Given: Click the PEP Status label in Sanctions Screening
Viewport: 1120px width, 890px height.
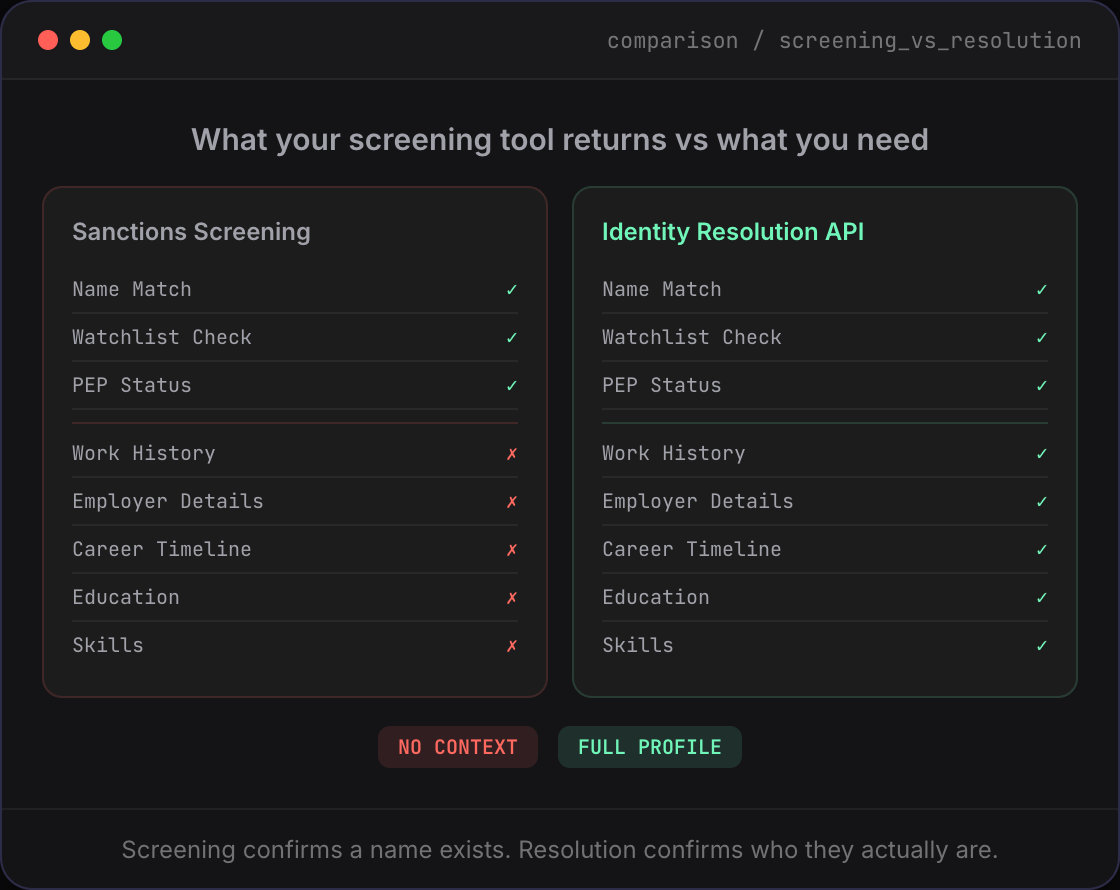Looking at the screenshot, I should pos(132,385).
